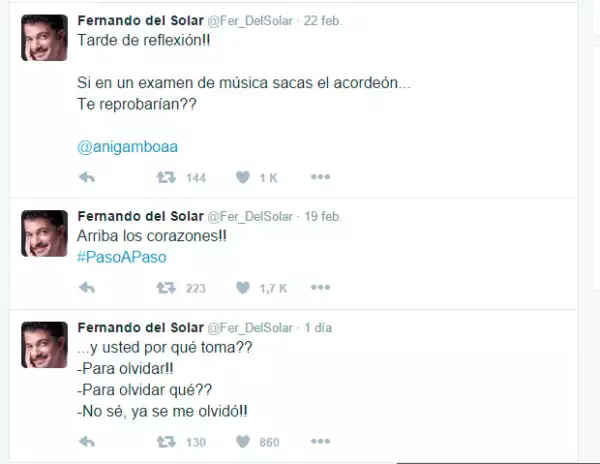The height and width of the screenshot is (464, 600).
Task: Retweet the tweet with 223 retweets
Action: click(x=165, y=288)
